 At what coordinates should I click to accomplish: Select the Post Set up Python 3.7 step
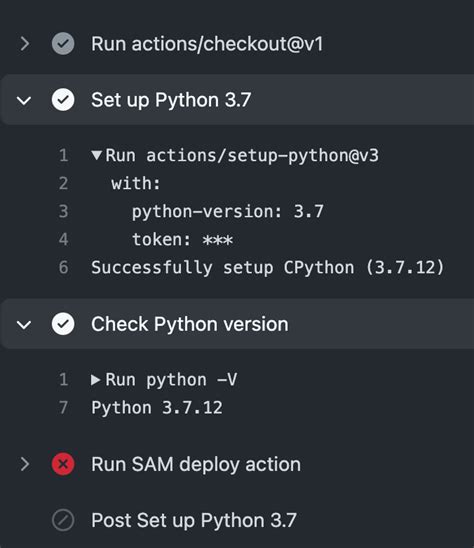[x=194, y=521]
